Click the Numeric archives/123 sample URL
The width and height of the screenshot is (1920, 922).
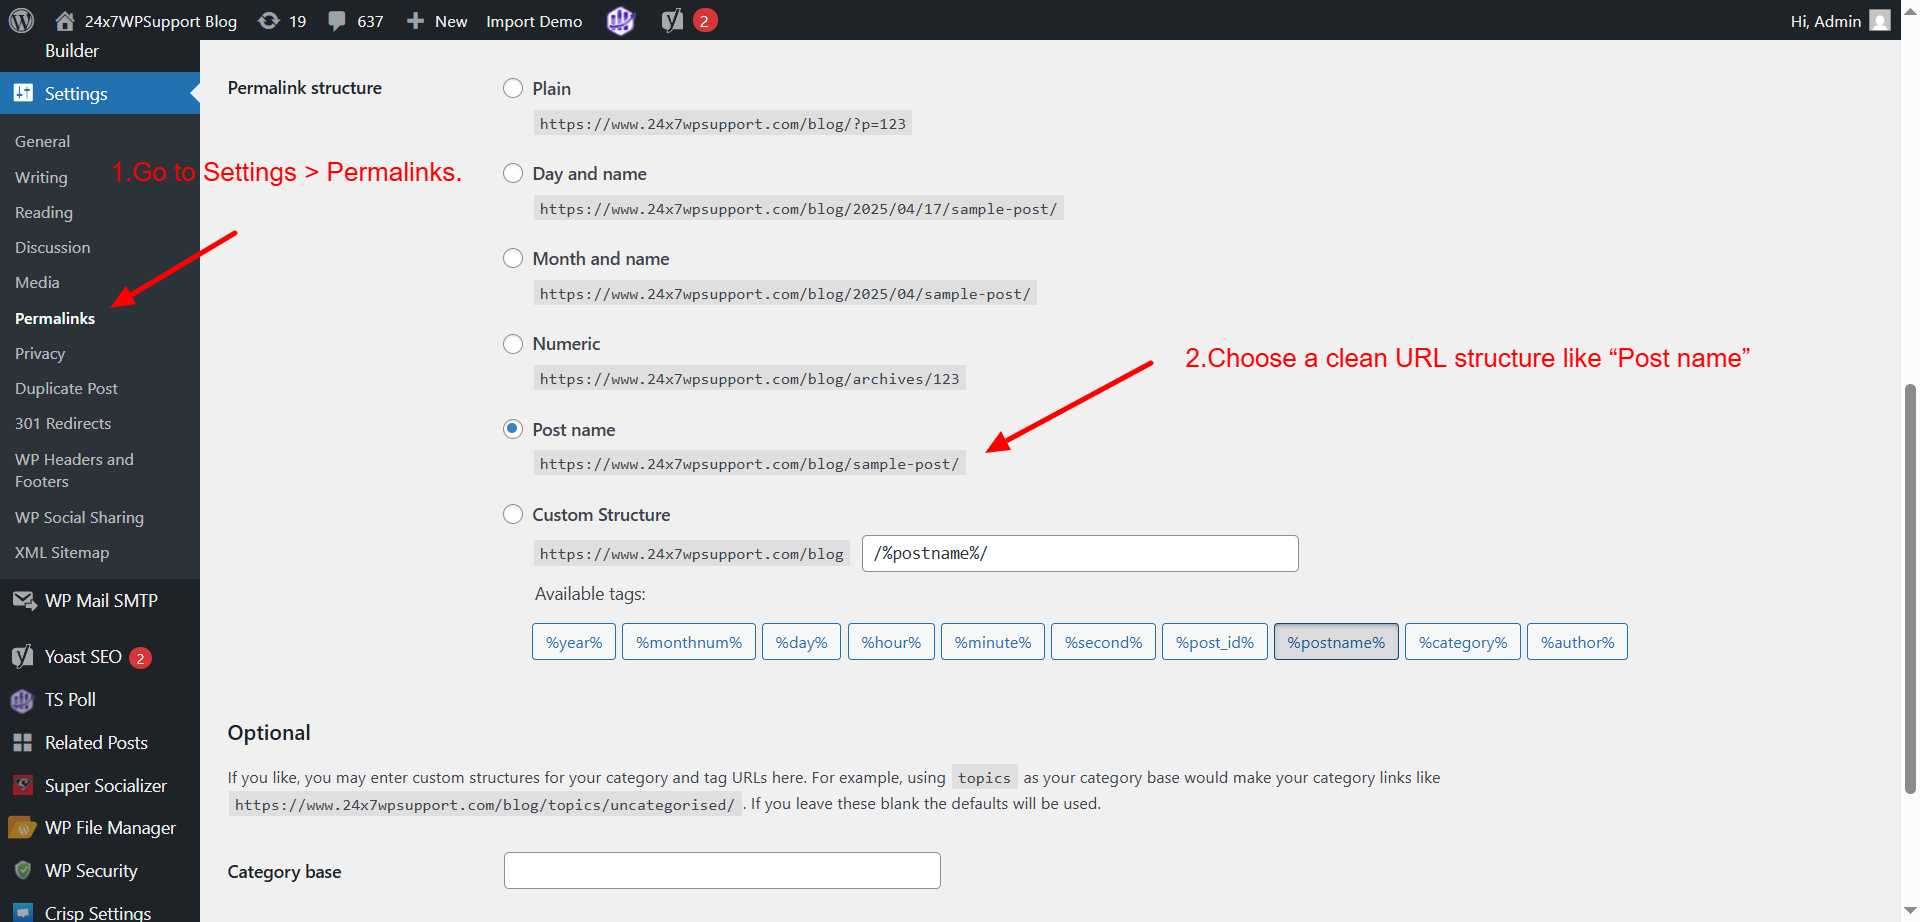pyautogui.click(x=749, y=379)
